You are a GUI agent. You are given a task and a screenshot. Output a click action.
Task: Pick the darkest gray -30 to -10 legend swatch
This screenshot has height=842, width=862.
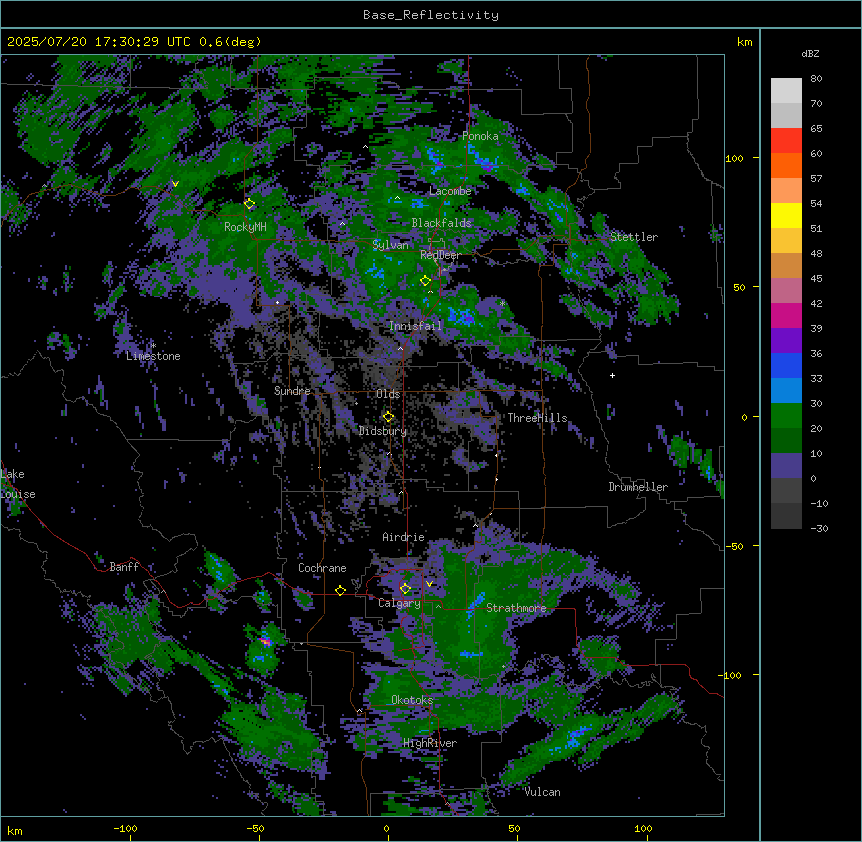786,516
